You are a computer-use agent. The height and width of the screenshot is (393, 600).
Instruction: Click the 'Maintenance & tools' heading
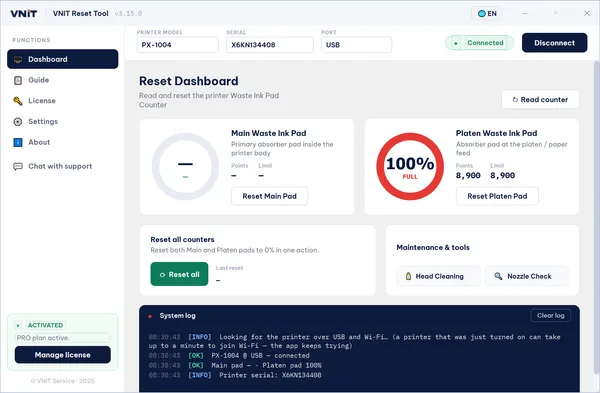pyautogui.click(x=433, y=248)
